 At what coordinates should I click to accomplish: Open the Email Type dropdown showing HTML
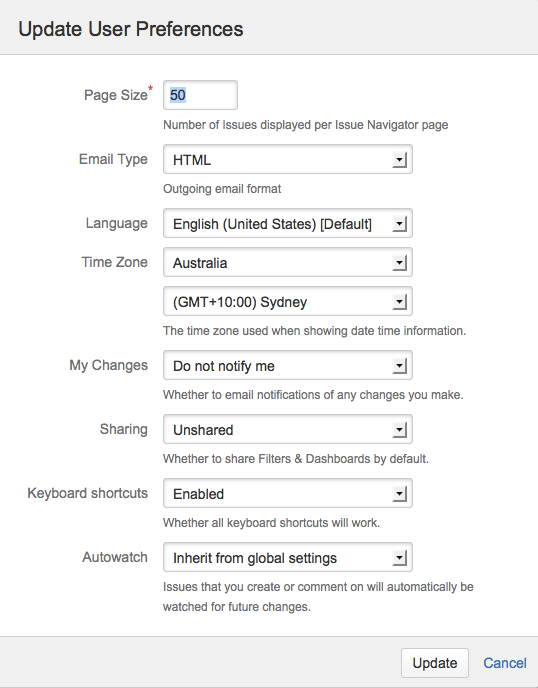coord(287,159)
